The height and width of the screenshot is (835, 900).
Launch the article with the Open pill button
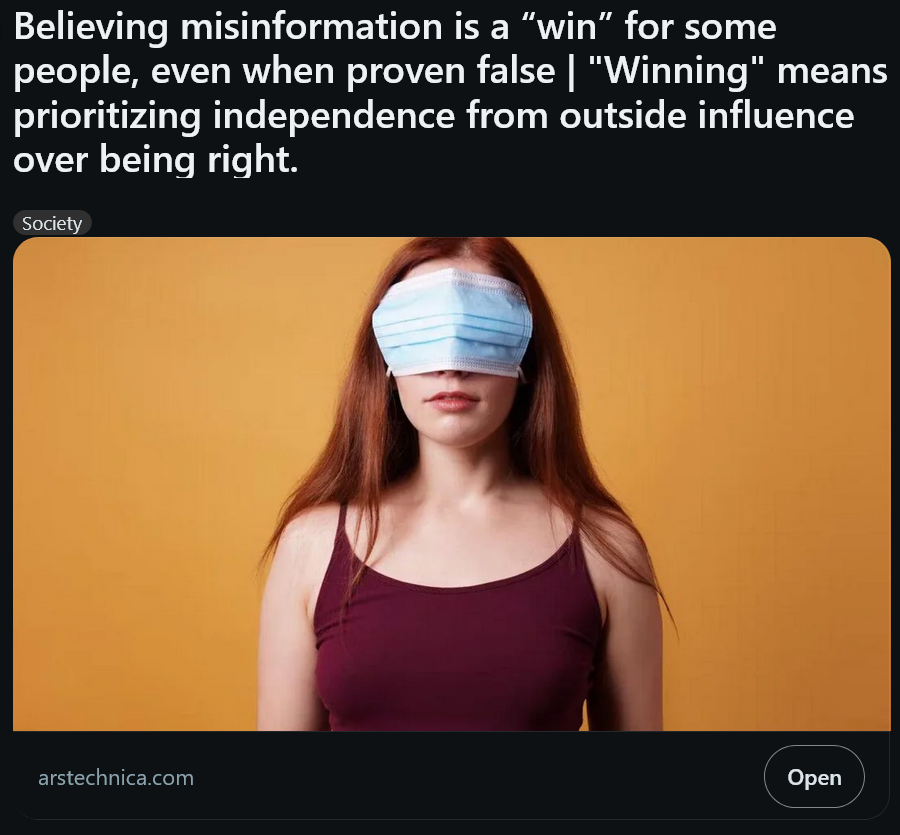813,776
